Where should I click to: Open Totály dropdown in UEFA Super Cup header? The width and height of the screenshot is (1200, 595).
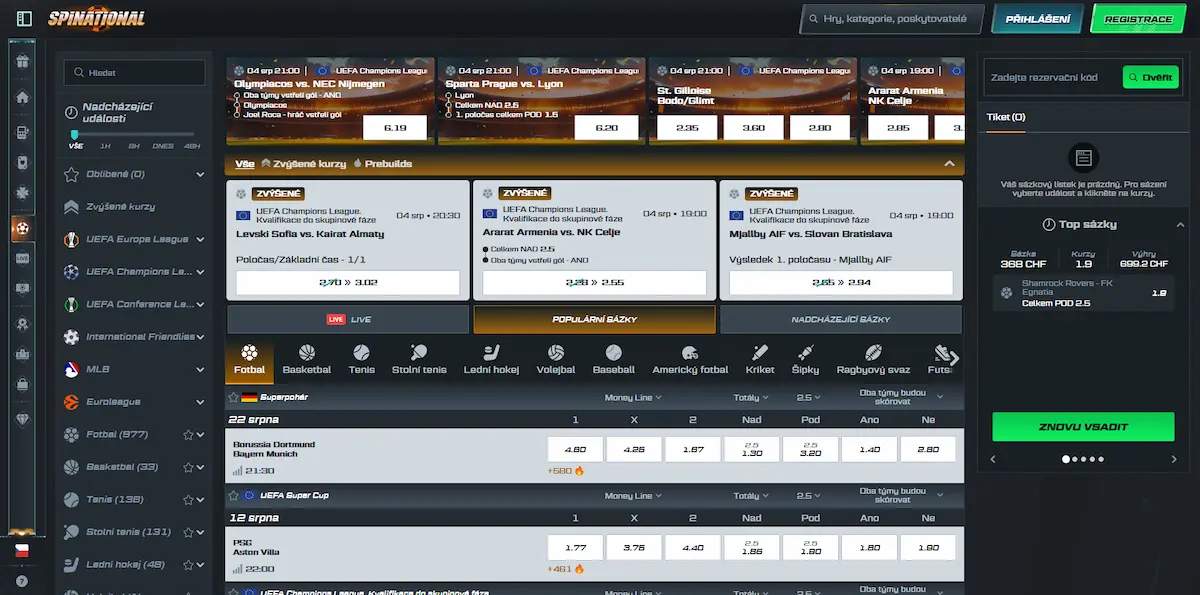click(750, 496)
